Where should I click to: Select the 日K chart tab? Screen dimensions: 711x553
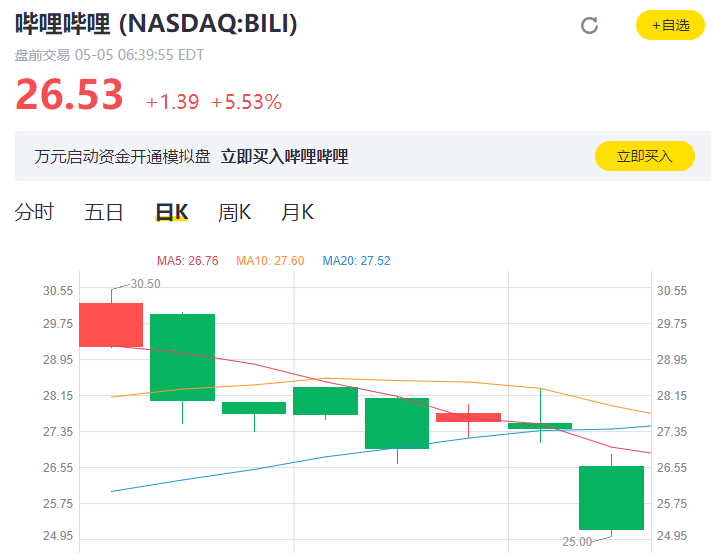click(172, 212)
